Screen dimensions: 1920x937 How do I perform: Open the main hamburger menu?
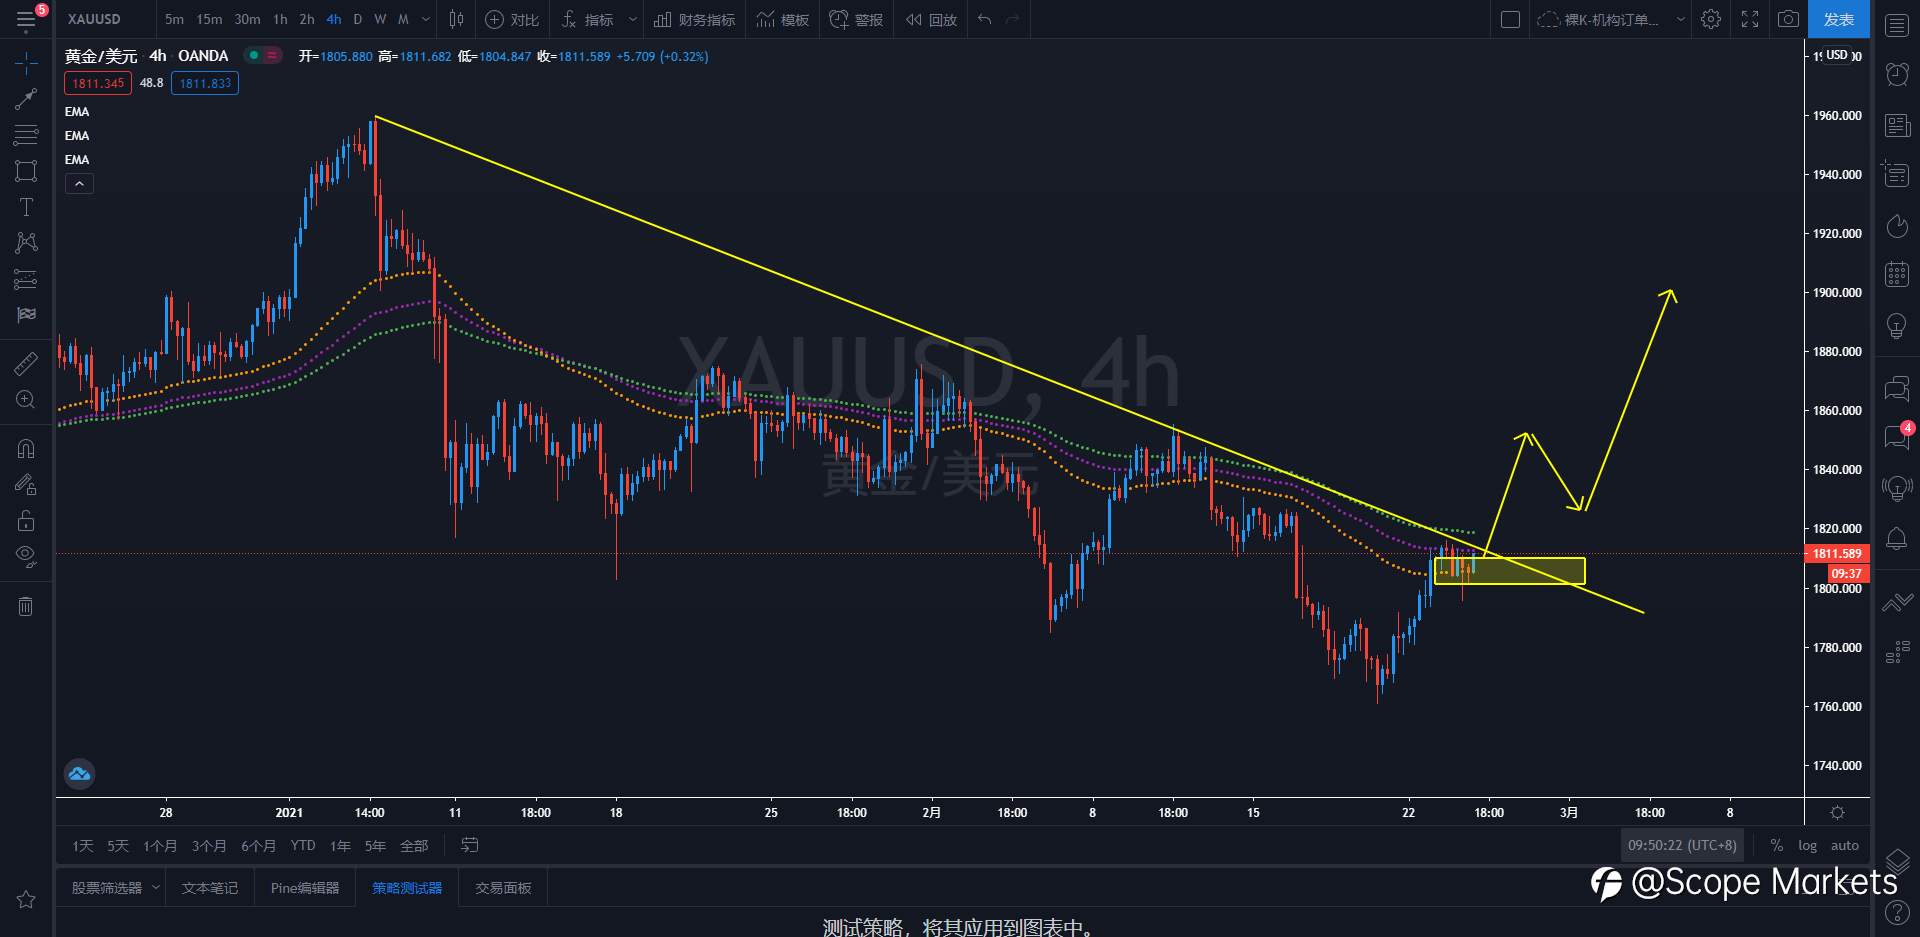pyautogui.click(x=26, y=19)
